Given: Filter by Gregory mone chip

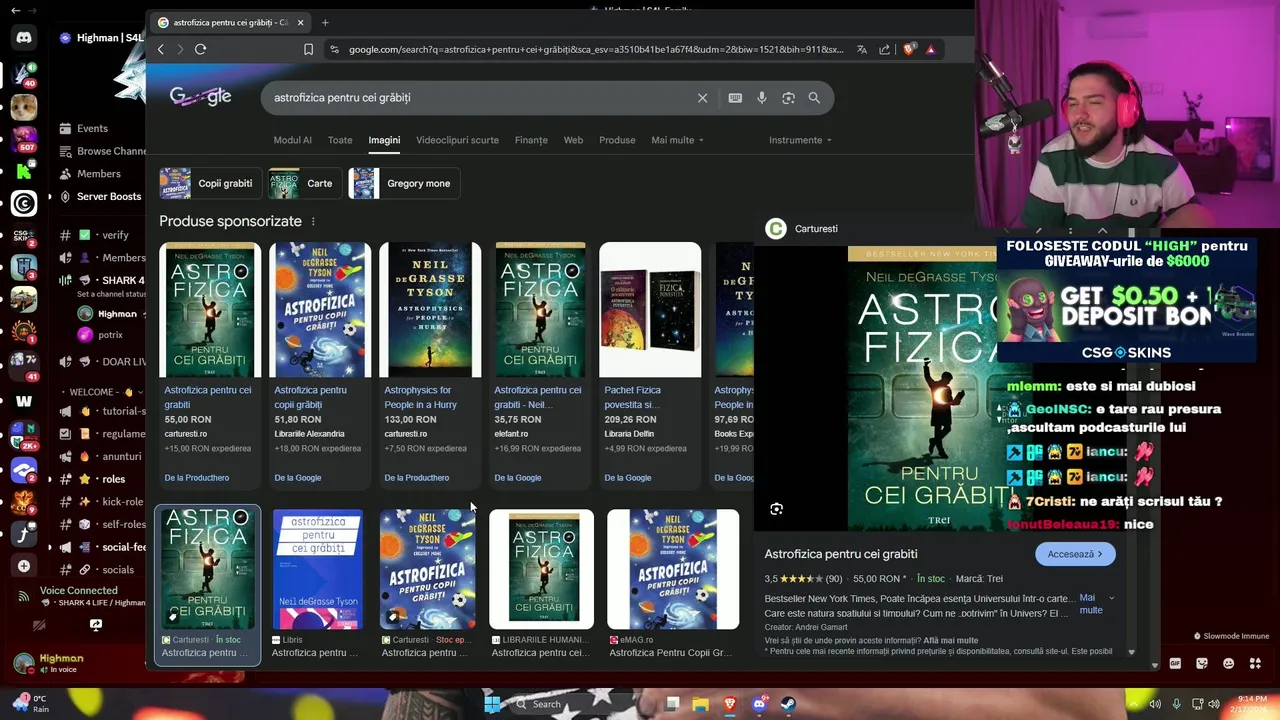Looking at the screenshot, I should (403, 183).
